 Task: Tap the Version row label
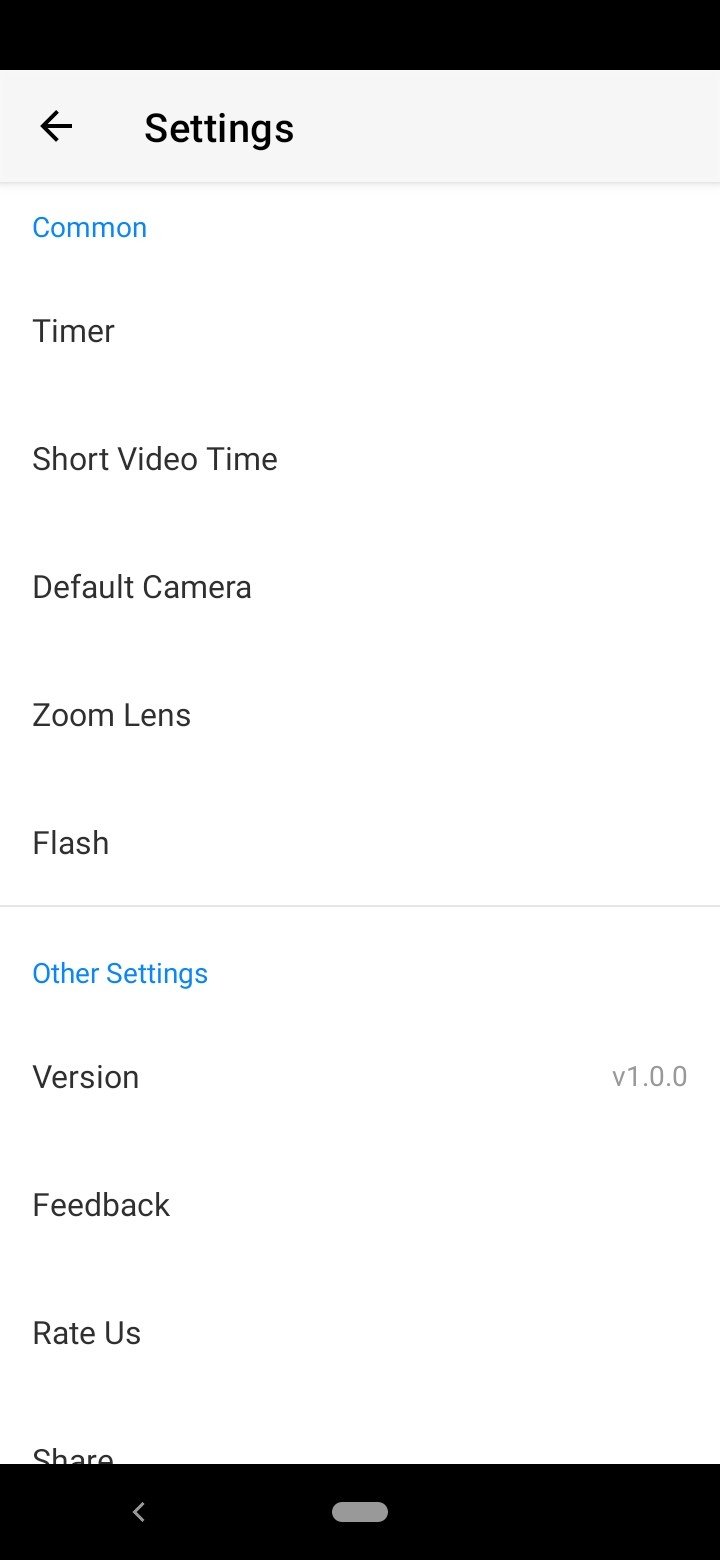point(86,1077)
